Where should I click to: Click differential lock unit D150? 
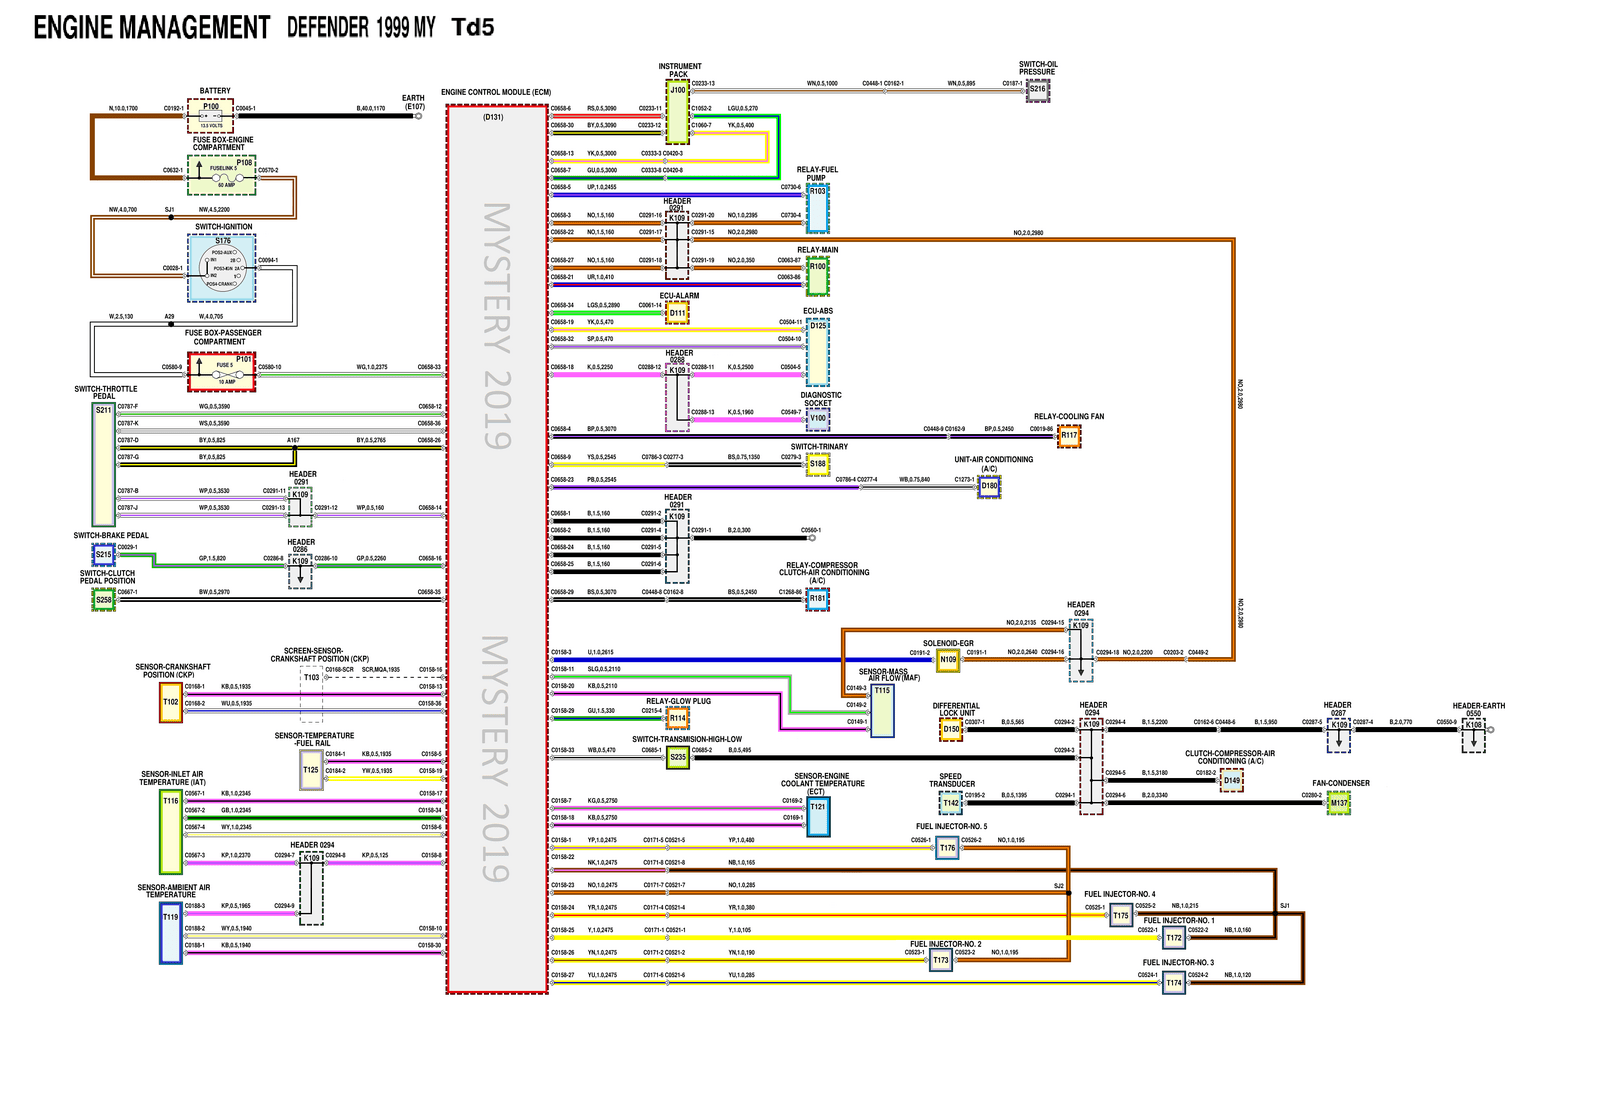951,730
